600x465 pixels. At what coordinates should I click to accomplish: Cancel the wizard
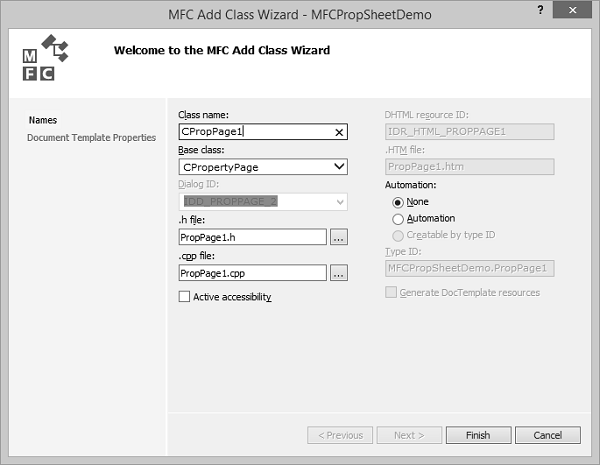[547, 435]
